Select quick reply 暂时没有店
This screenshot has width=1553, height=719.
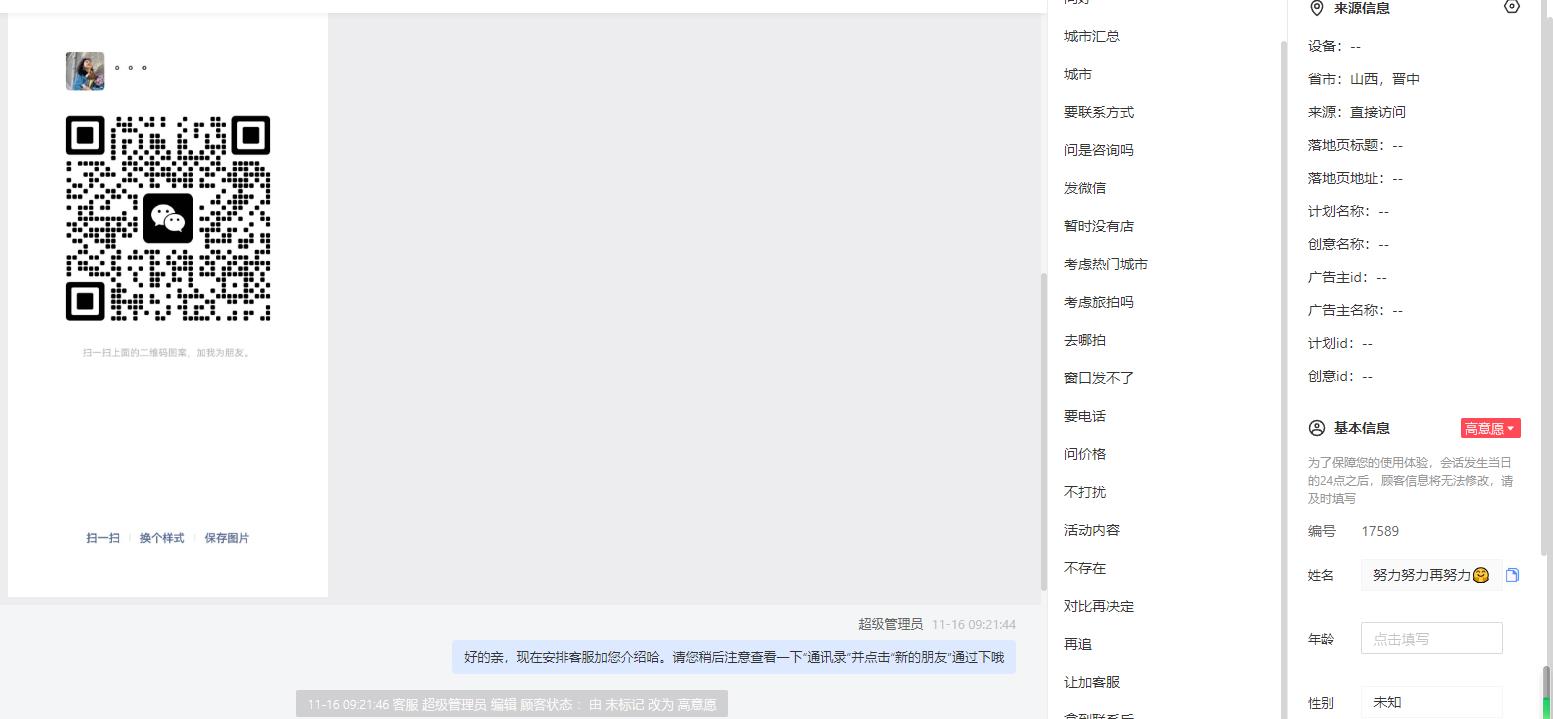tap(1099, 226)
